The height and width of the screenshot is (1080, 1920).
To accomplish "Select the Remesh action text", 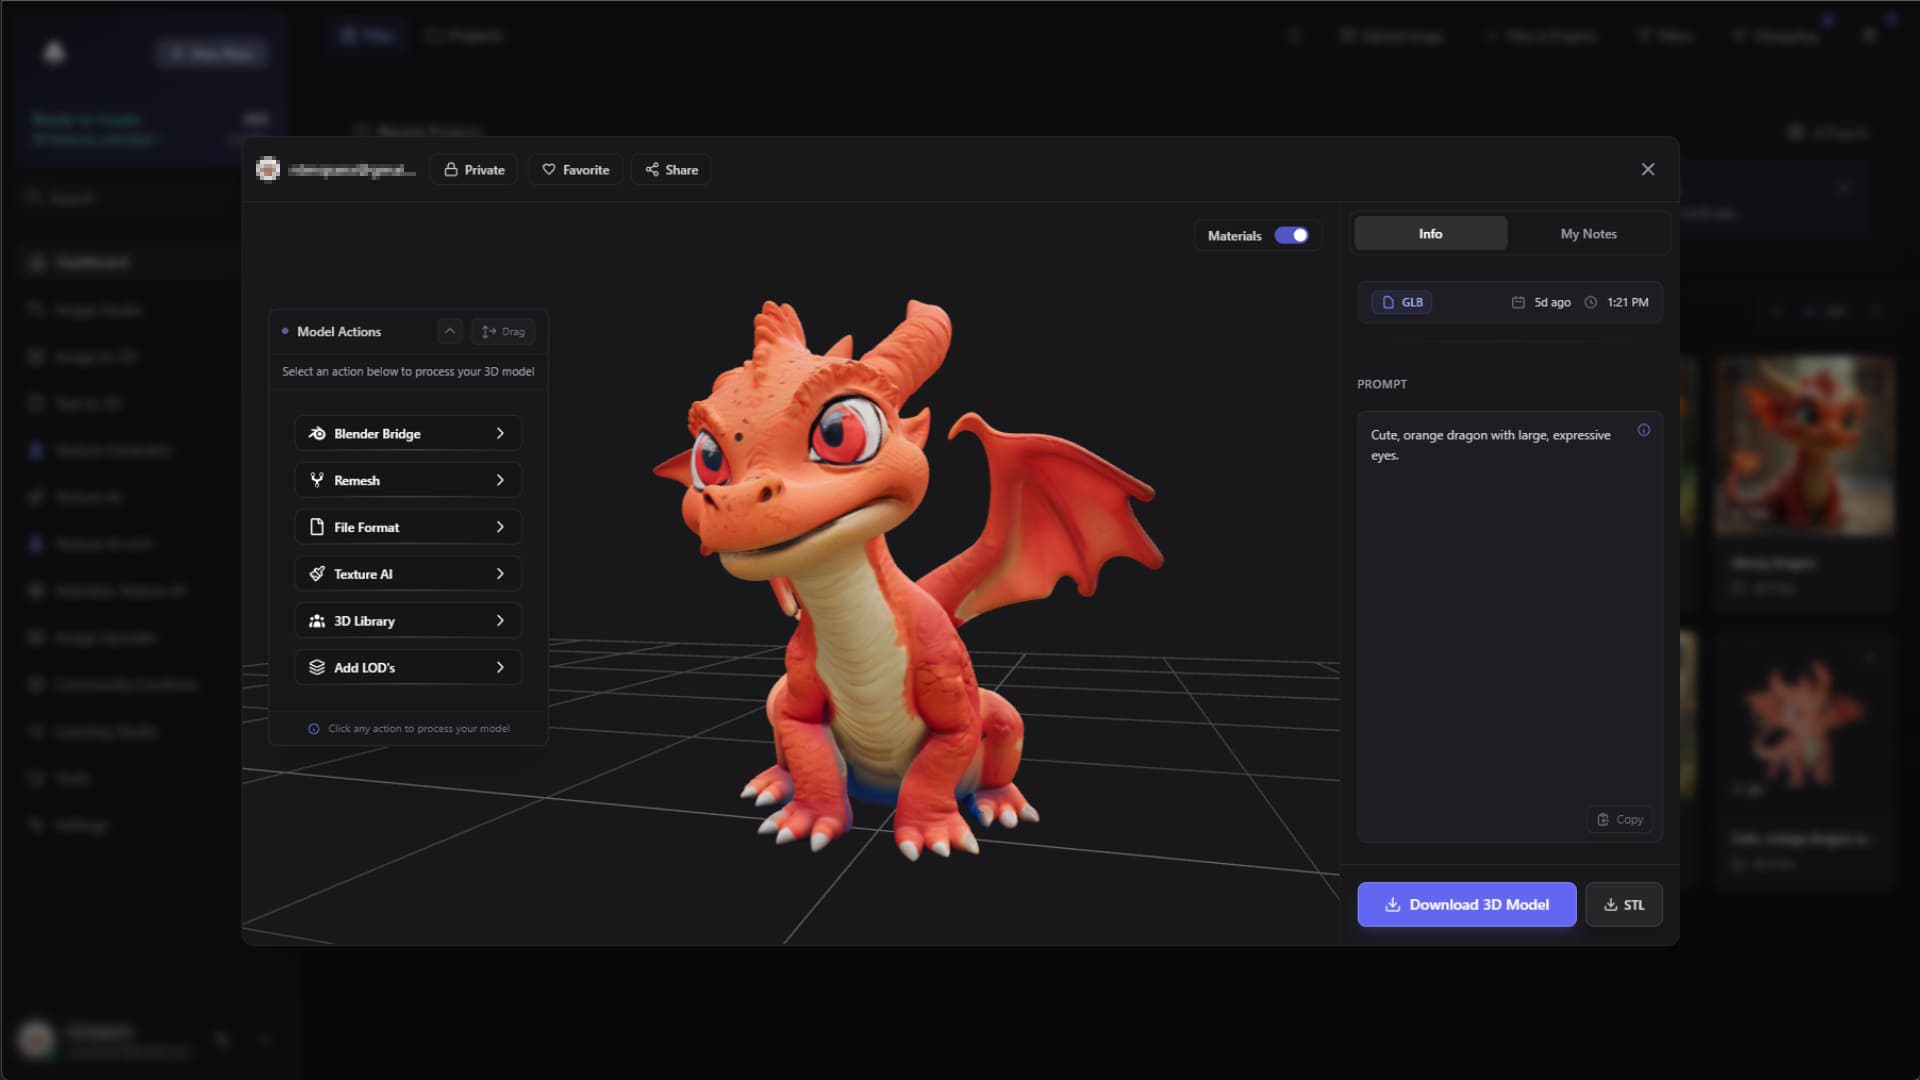I will (x=357, y=480).
